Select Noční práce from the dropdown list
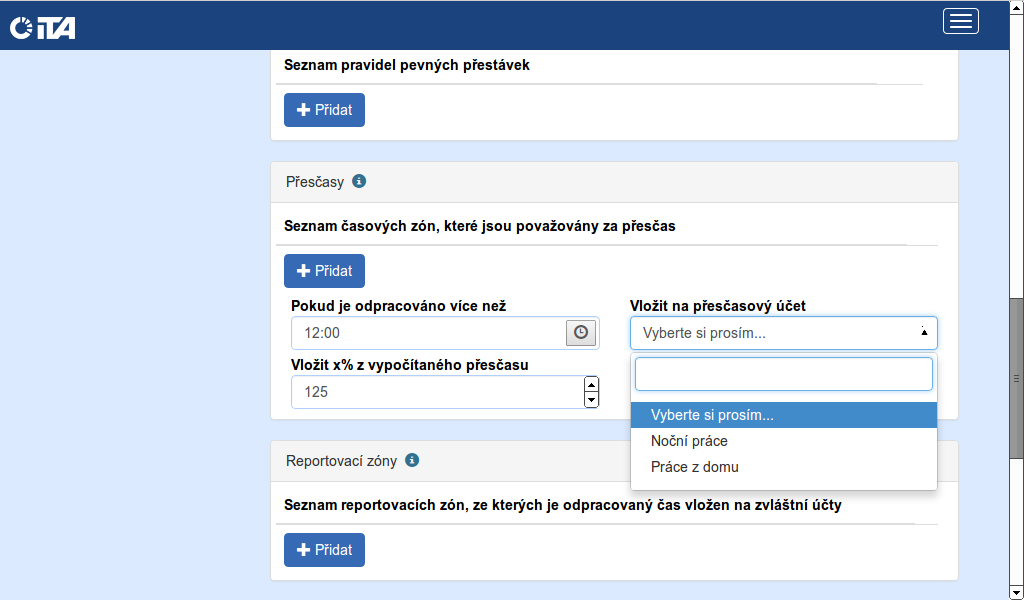This screenshot has width=1024, height=600. (689, 441)
